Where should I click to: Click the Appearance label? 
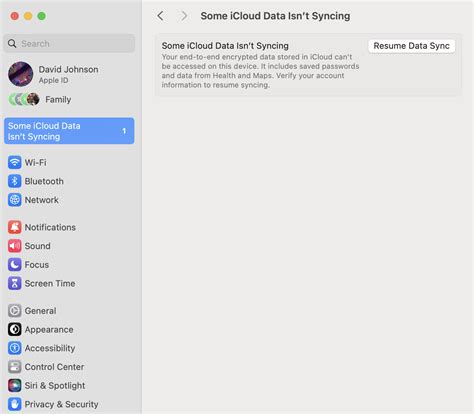point(49,329)
